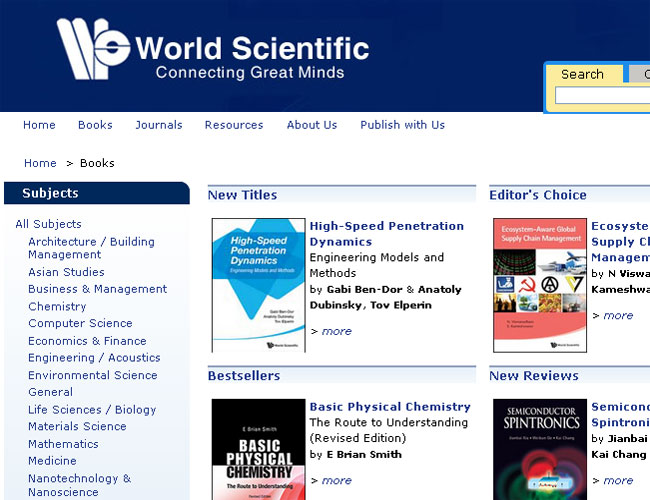This screenshot has width=650, height=500.
Task: Click author name E Brian Smith
Action: pos(364,454)
